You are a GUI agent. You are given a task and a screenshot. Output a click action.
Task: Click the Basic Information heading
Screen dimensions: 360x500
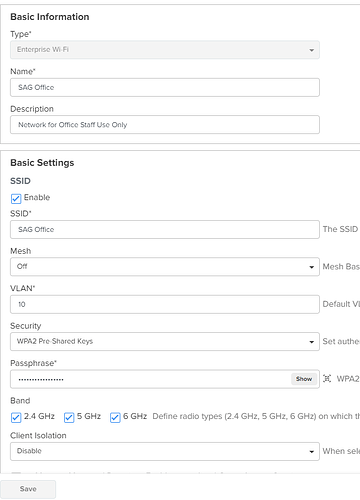[50, 17]
